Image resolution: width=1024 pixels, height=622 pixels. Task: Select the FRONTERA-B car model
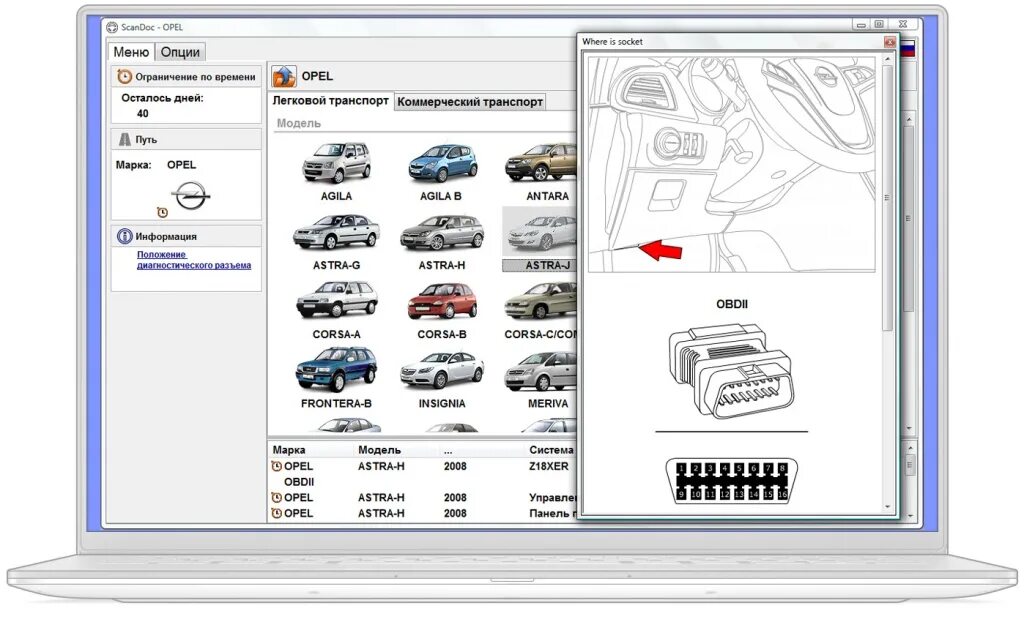coord(336,380)
